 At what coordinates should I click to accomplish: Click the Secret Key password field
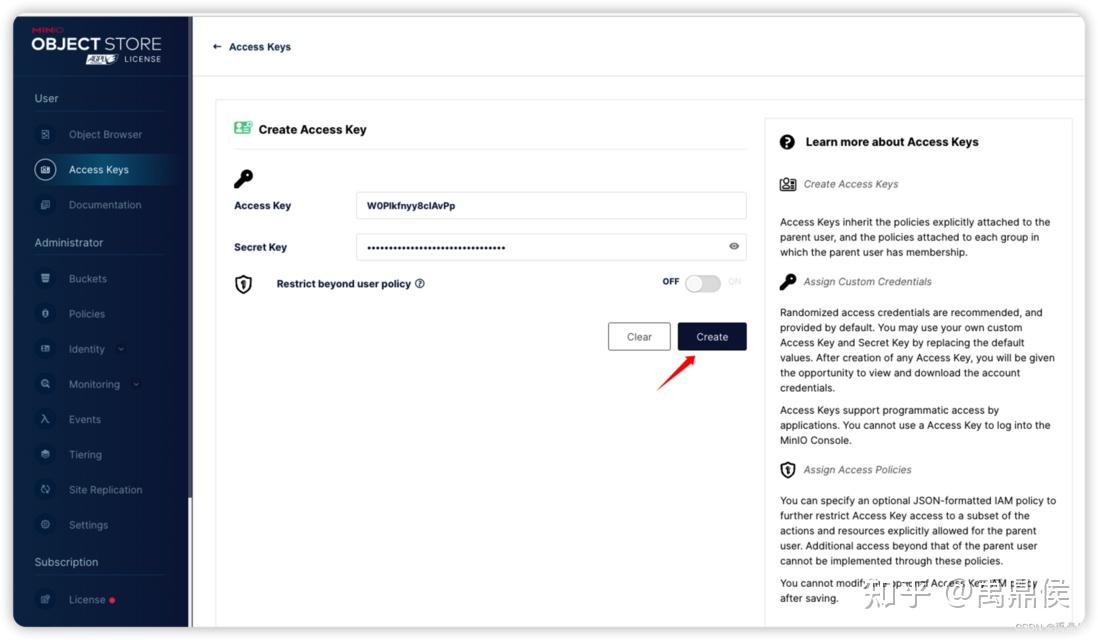[540, 247]
